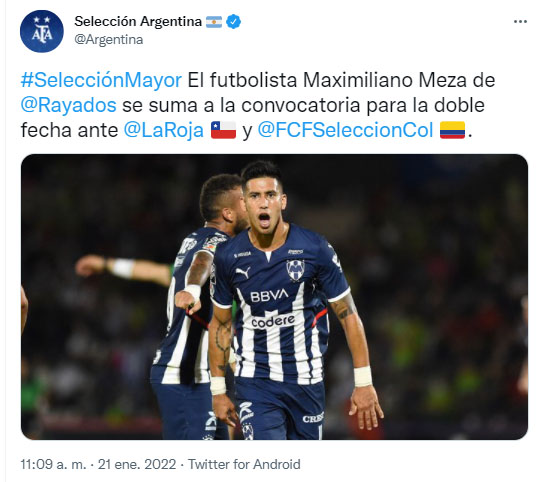The height and width of the screenshot is (482, 540).
Task: Click the Selección Argentina display name
Action: point(138,21)
